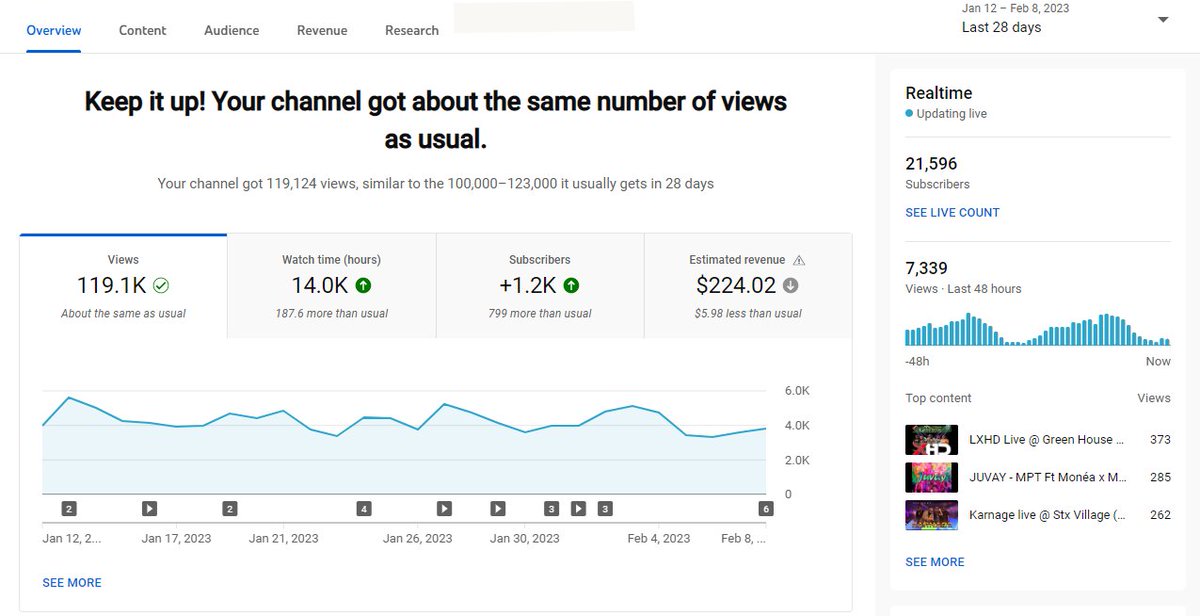
Task: Click the green up-arrow on Watch time metric
Action: tap(364, 284)
